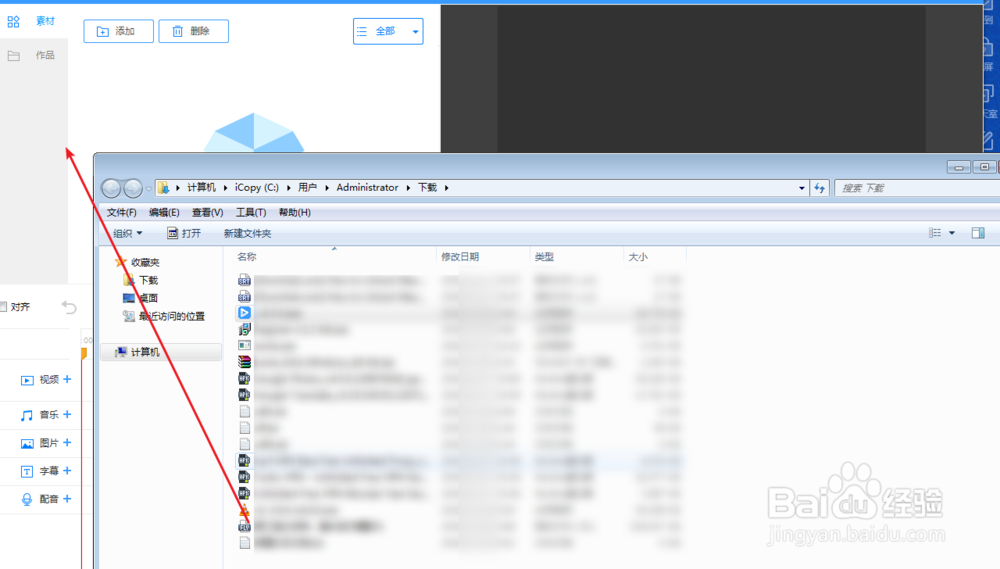Click 下载 in address path
The width and height of the screenshot is (1000, 569).
(x=427, y=188)
